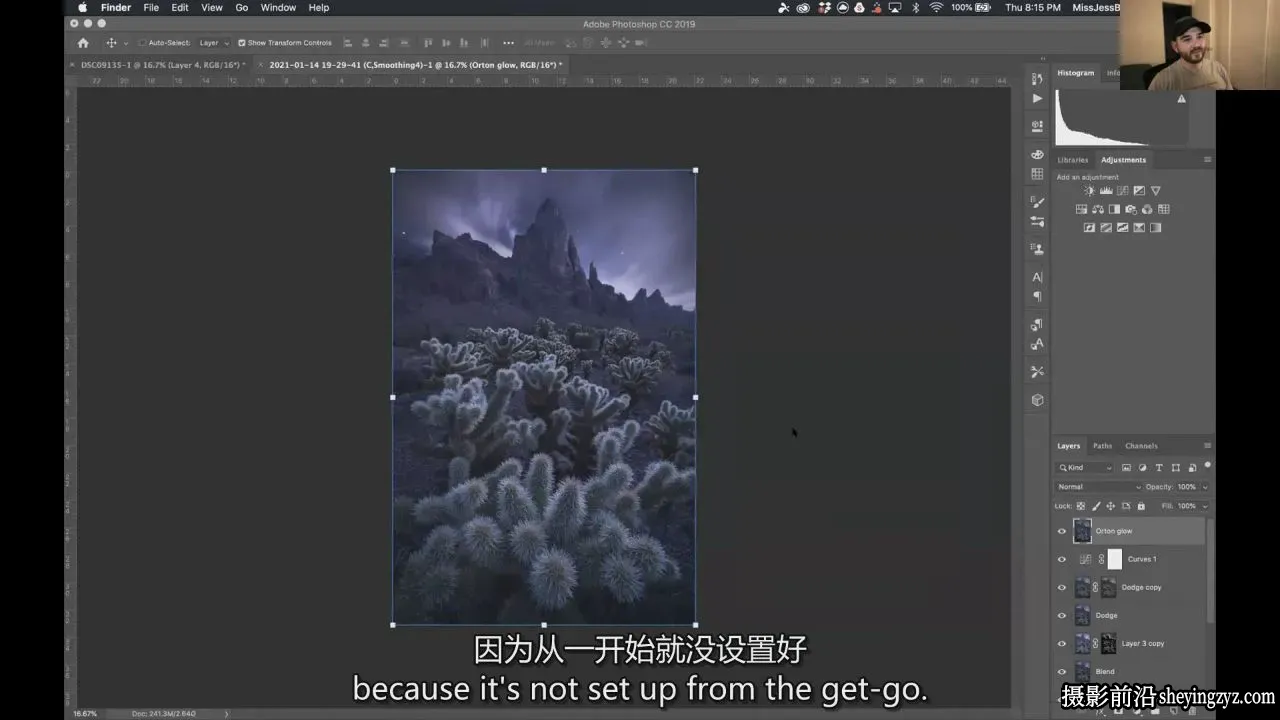
Task: Add a Channel Mixer adjustment
Action: [1147, 209]
